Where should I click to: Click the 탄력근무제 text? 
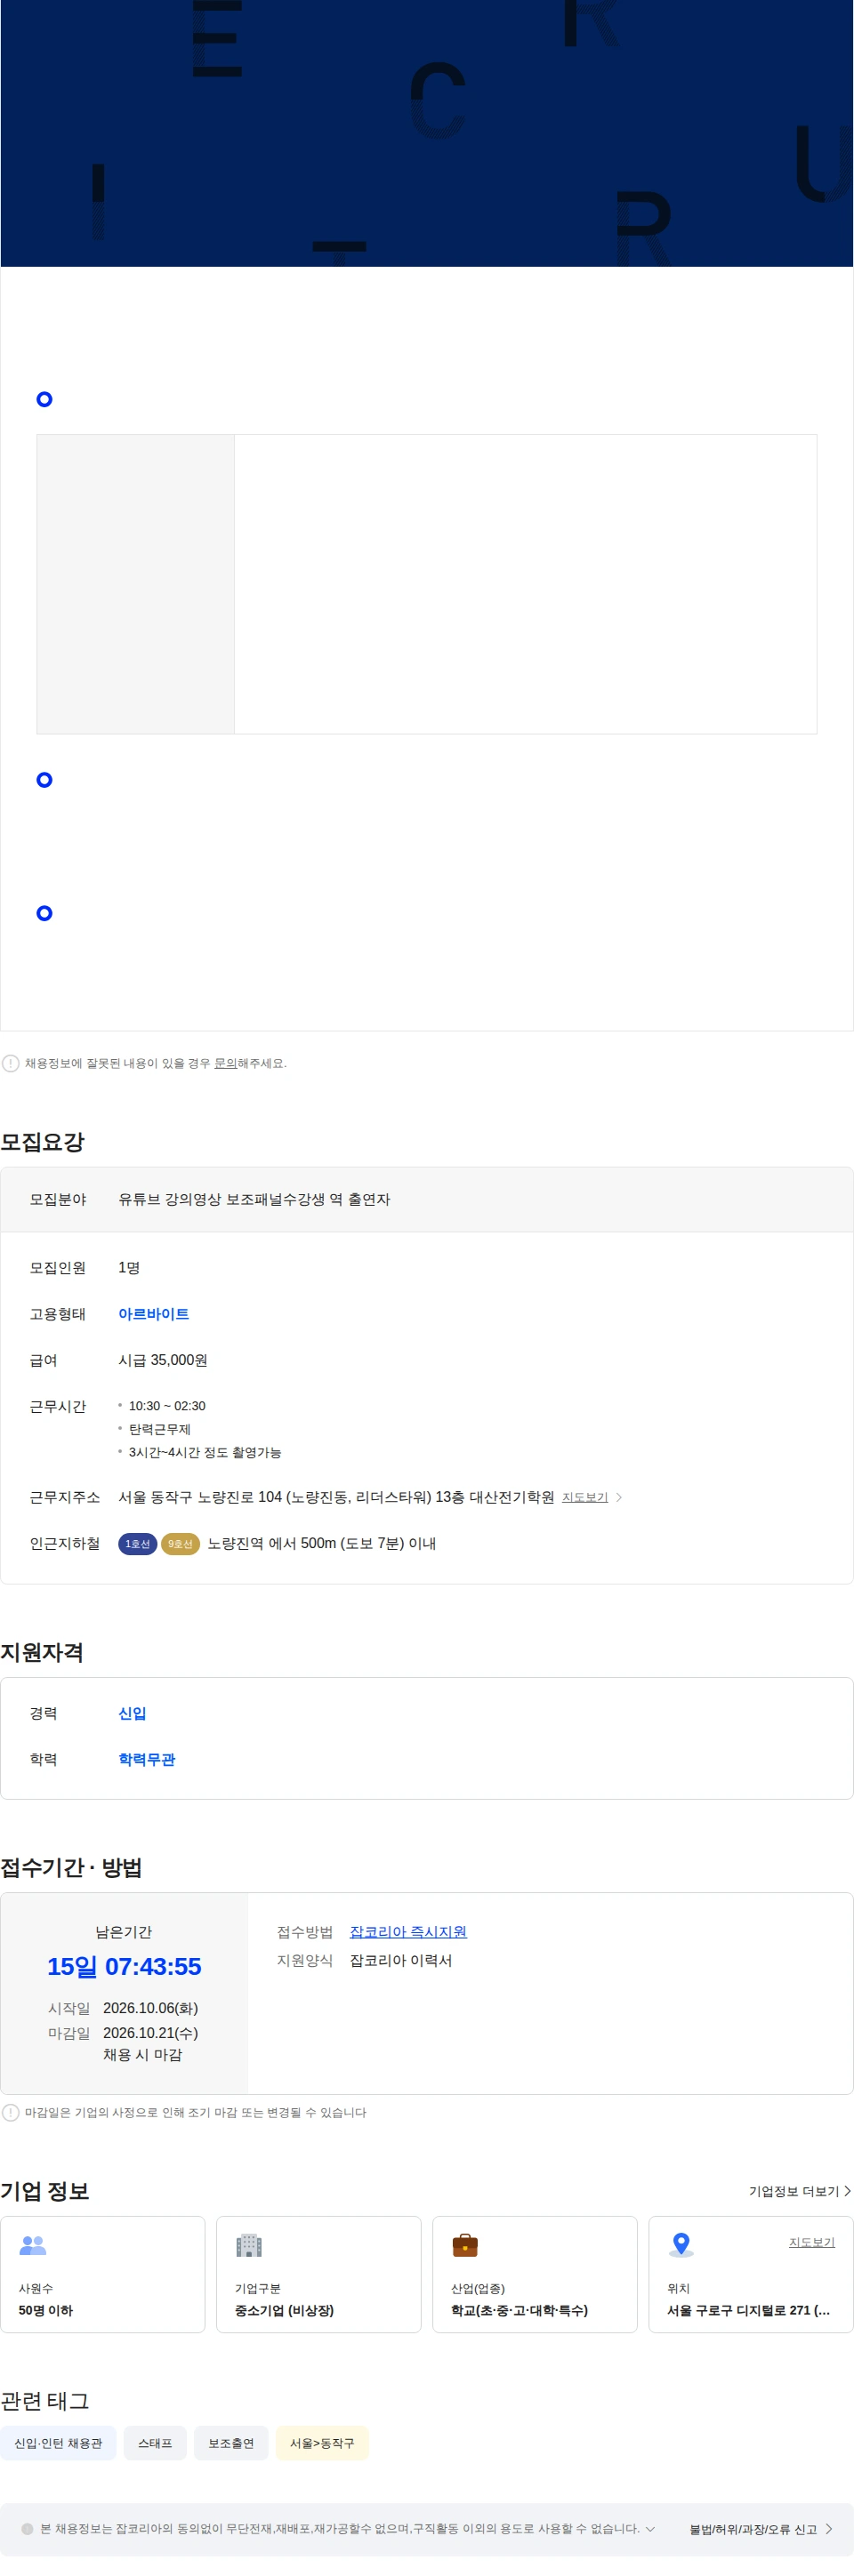159,1429
